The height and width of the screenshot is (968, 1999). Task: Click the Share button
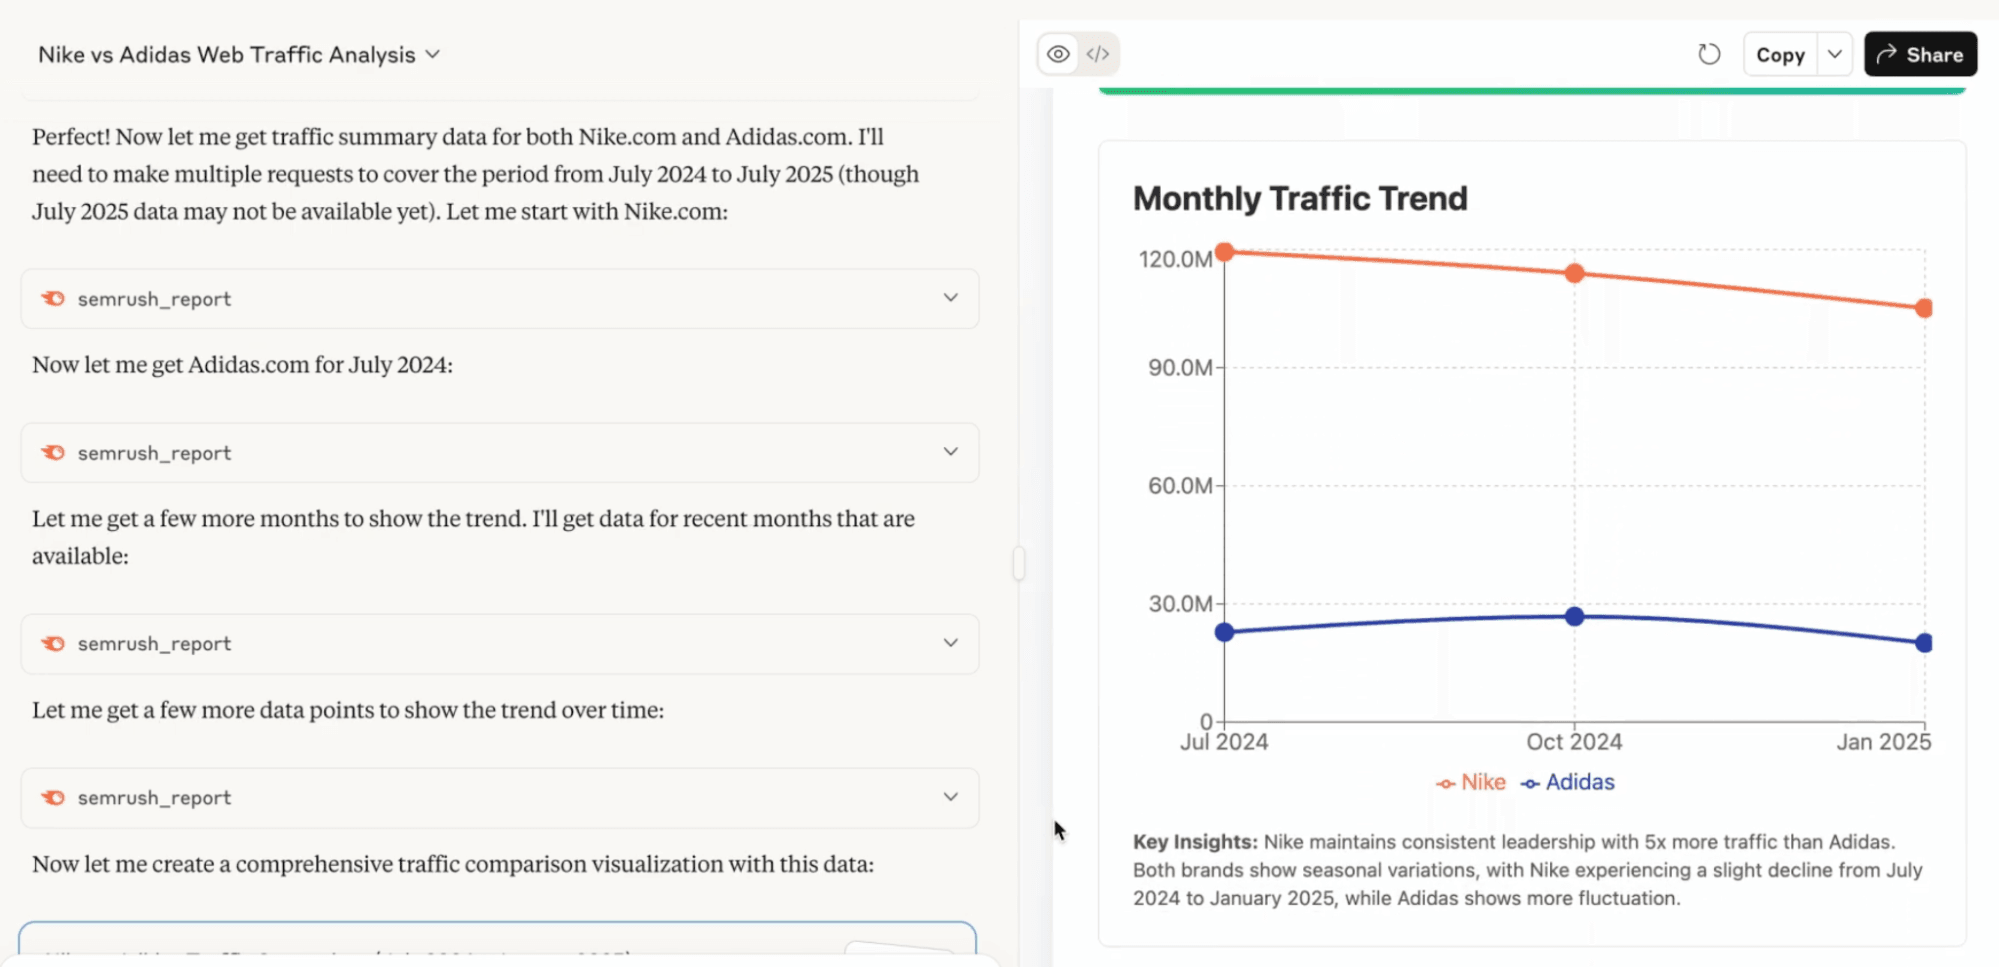1919,54
